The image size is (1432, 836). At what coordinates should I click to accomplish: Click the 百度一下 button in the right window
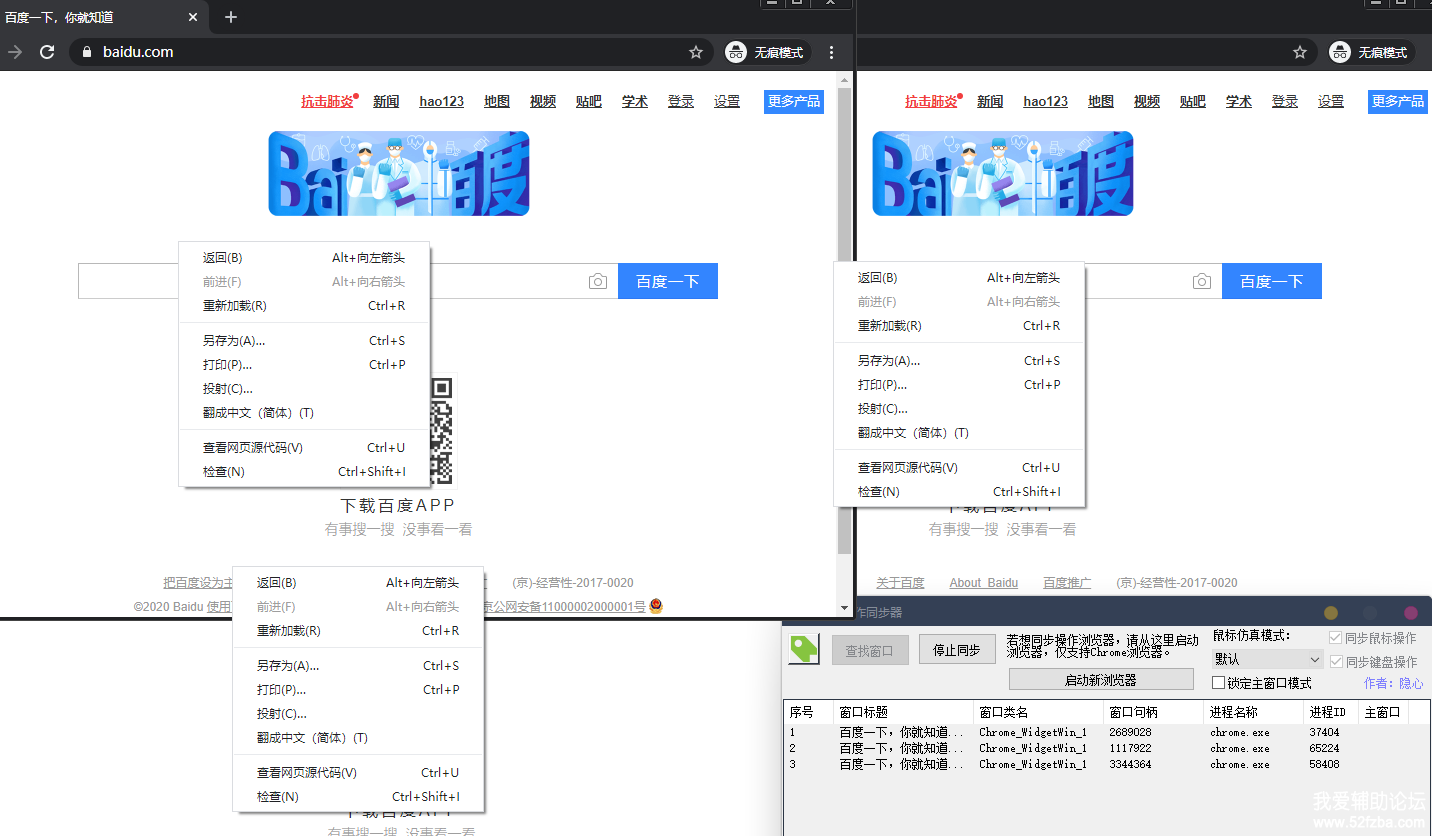[1272, 281]
